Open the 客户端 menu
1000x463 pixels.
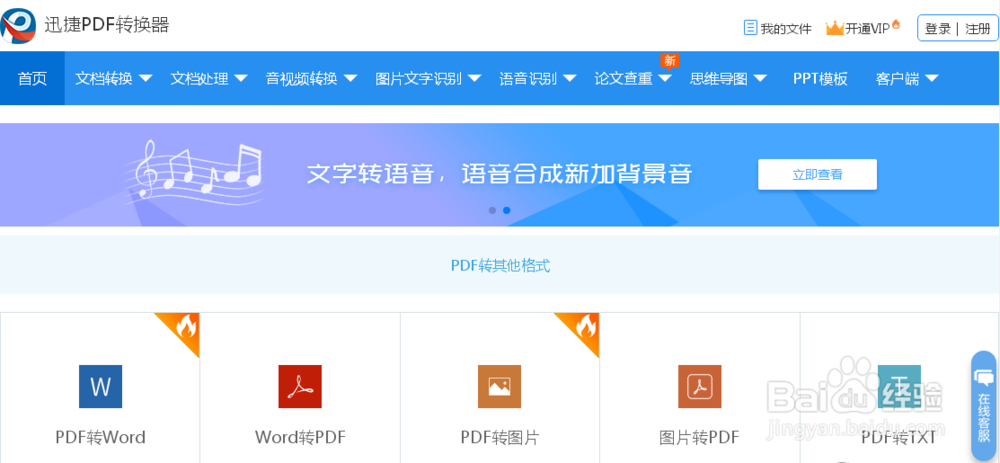(x=897, y=78)
